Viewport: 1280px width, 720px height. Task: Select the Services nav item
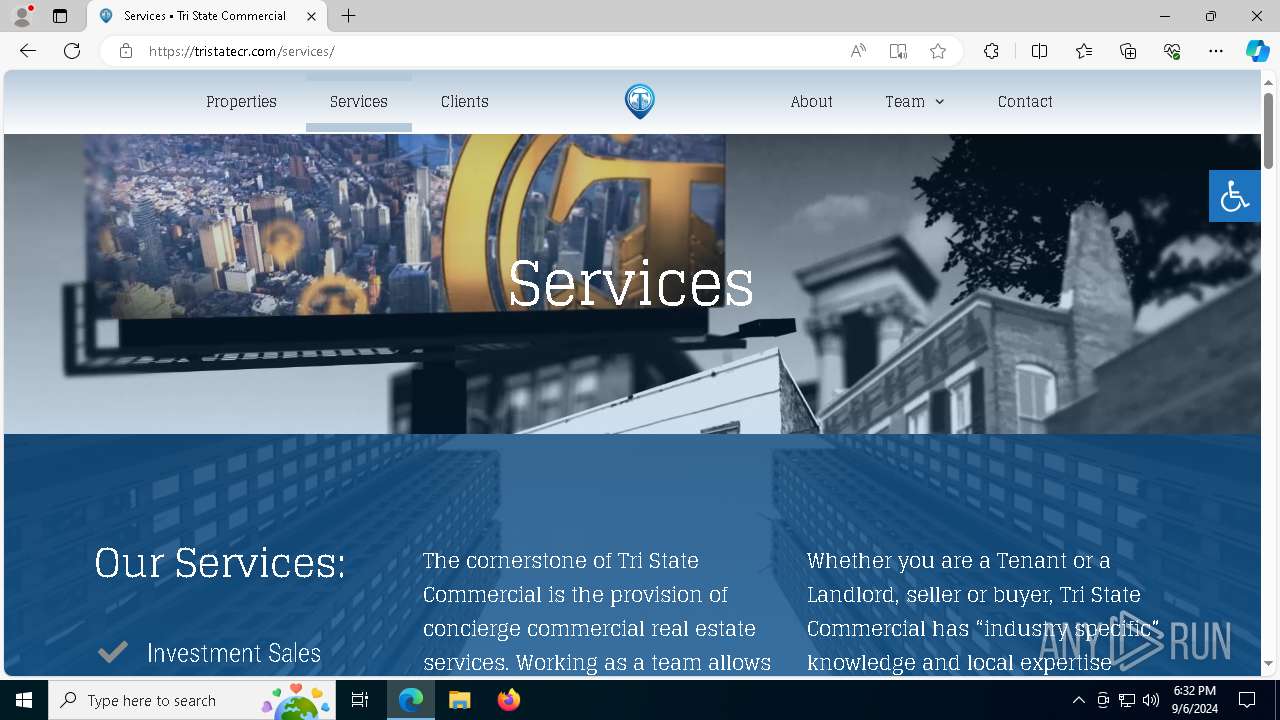[x=359, y=102]
